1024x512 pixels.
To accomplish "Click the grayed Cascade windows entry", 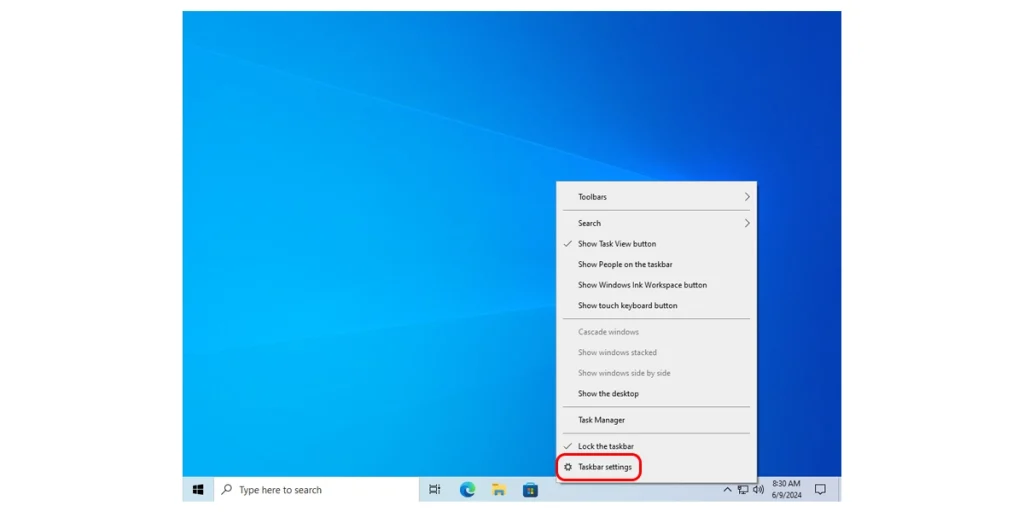I will click(x=656, y=332).
